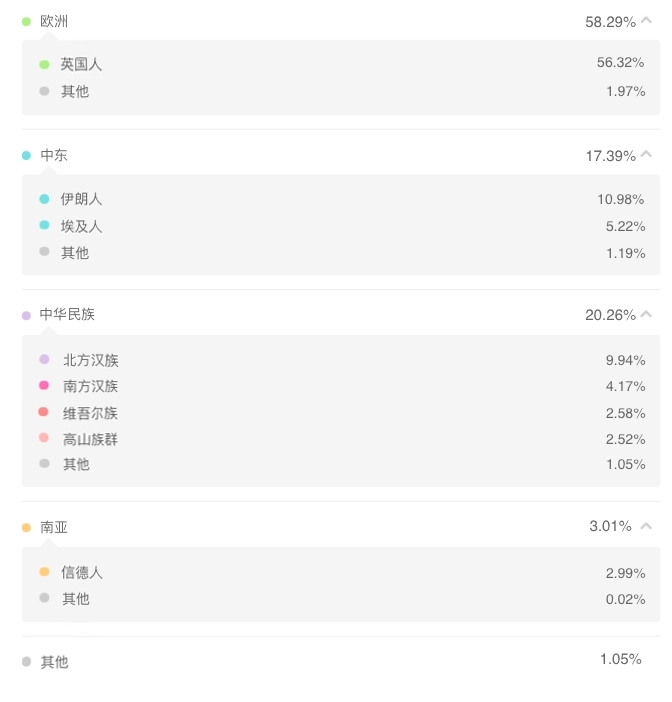Collapse the 欧洲 section chevron

tap(646, 20)
